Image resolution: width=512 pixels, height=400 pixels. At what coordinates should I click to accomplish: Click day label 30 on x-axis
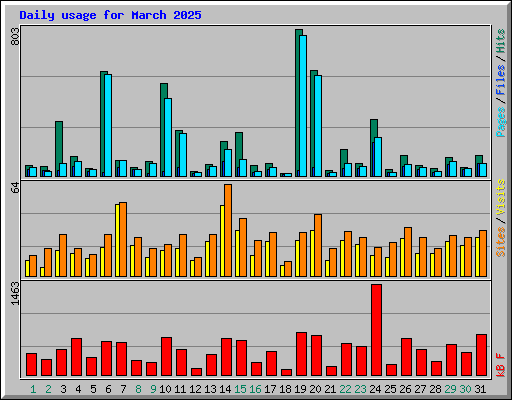coord(465,389)
